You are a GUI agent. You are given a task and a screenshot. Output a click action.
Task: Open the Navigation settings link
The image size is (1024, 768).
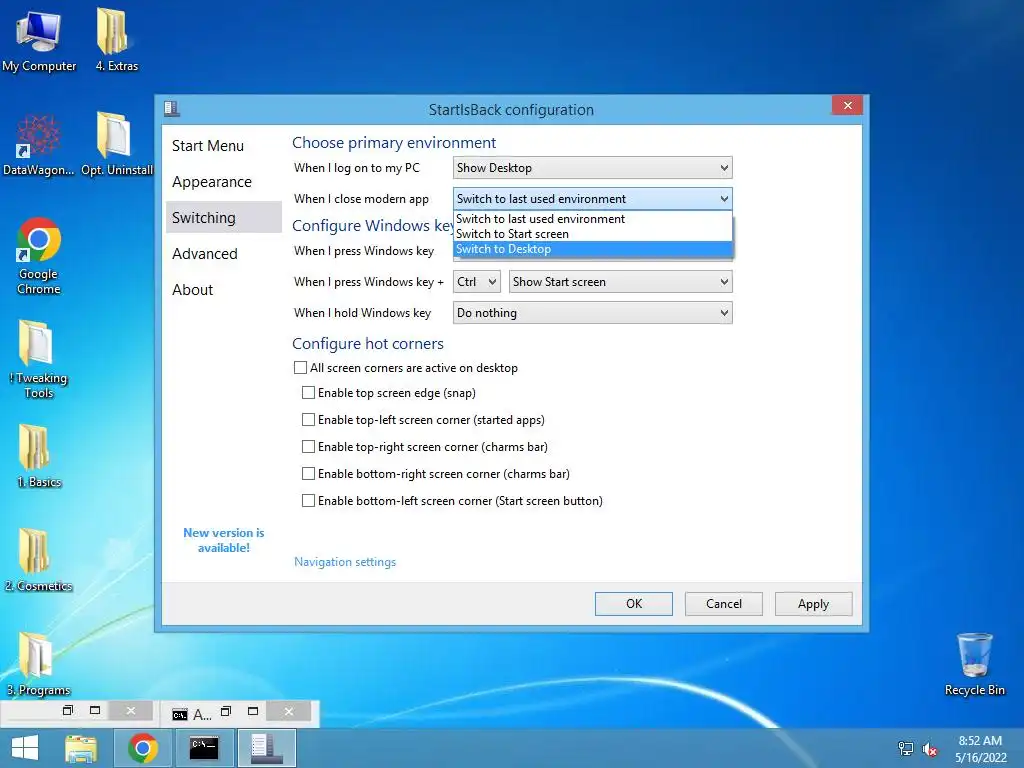tap(345, 562)
